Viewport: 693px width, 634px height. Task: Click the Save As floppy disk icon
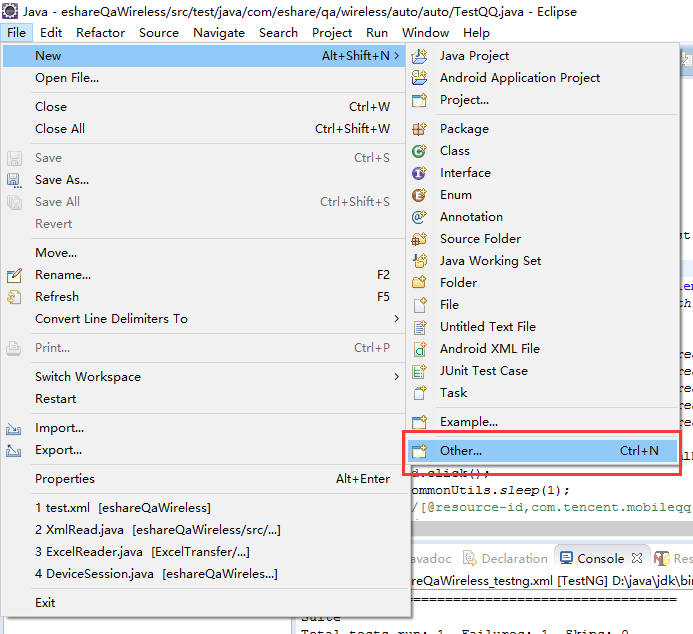[x=14, y=180]
